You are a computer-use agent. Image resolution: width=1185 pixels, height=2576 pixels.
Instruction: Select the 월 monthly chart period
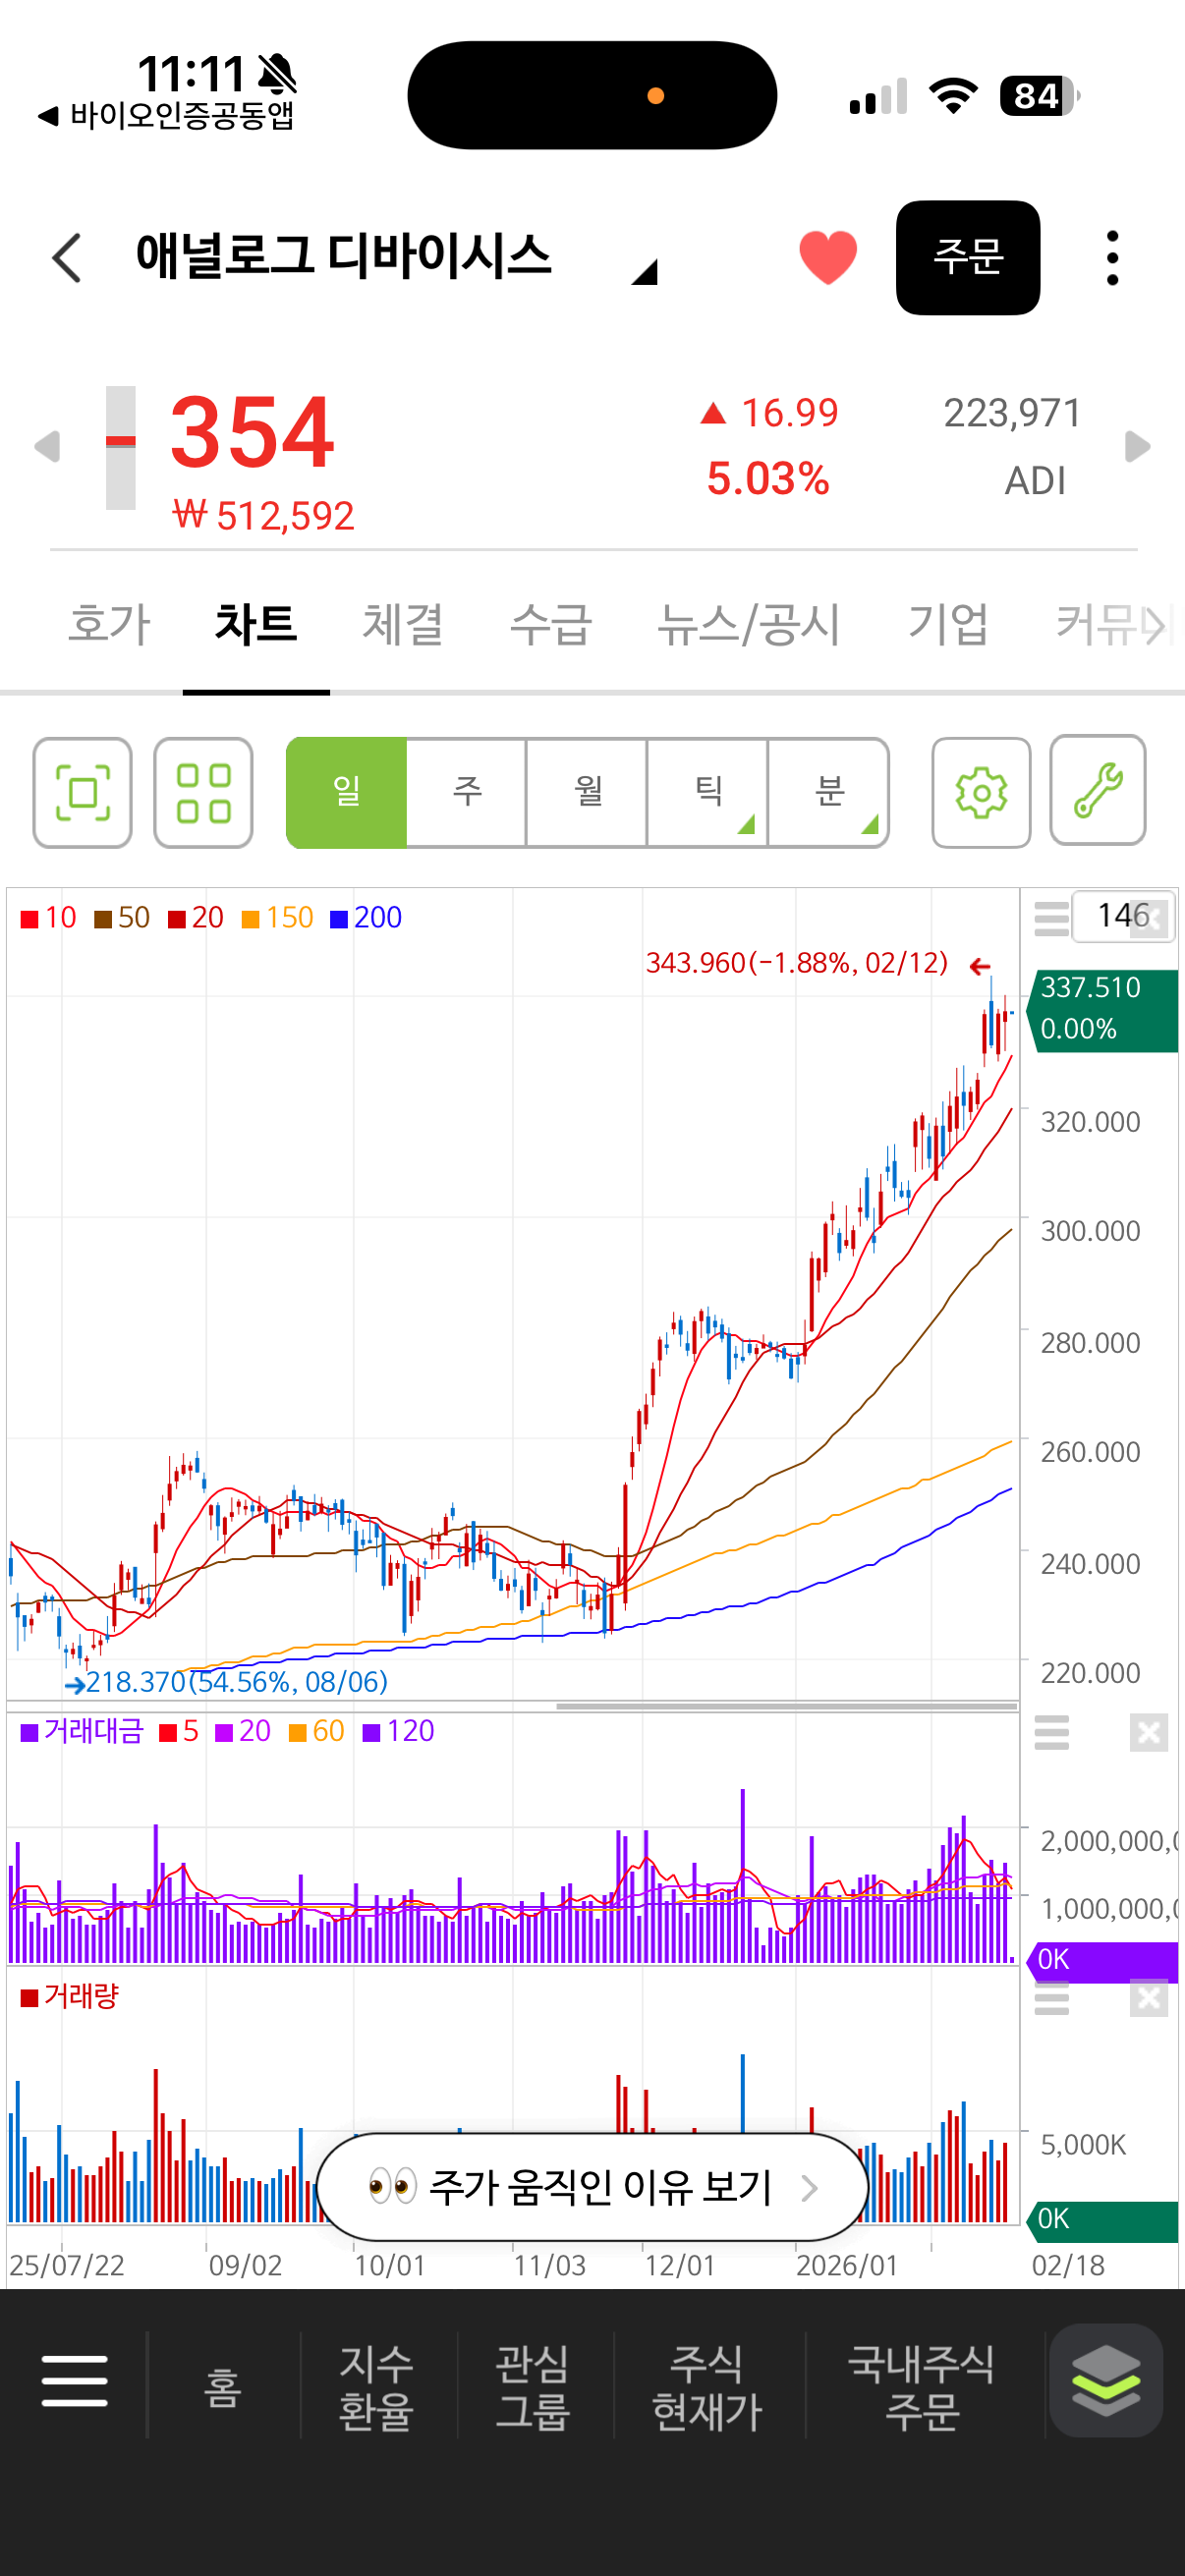(588, 793)
